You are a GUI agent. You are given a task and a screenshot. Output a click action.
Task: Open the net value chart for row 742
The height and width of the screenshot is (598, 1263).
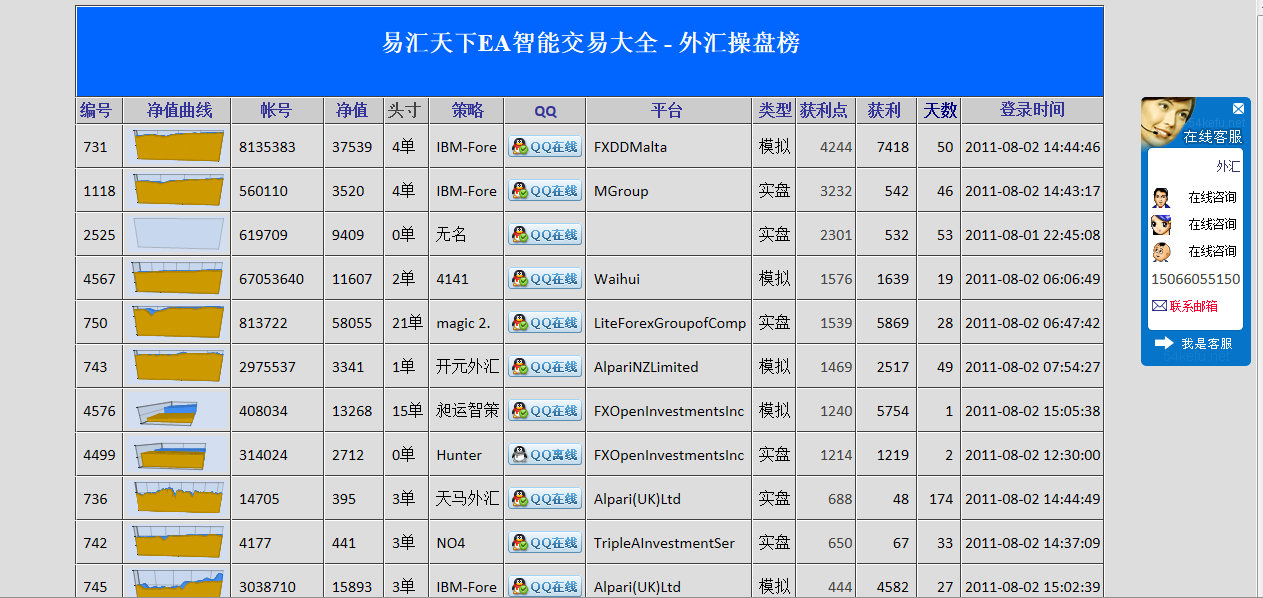pyautogui.click(x=179, y=542)
